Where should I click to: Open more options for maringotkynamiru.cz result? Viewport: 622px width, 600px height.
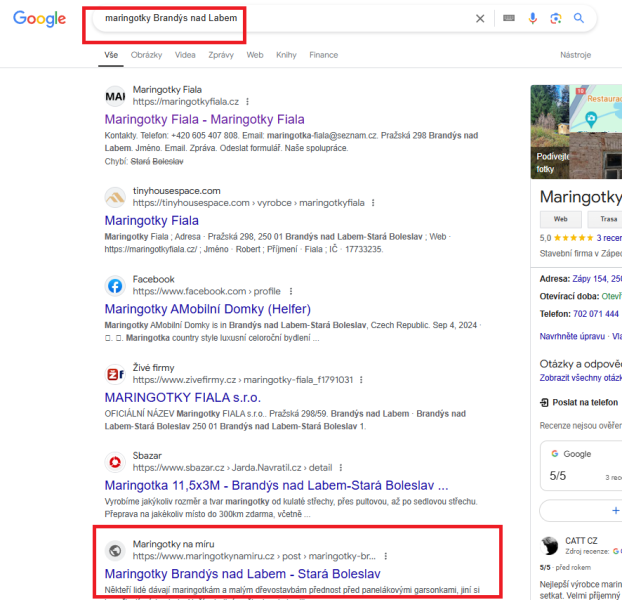click(x=386, y=556)
